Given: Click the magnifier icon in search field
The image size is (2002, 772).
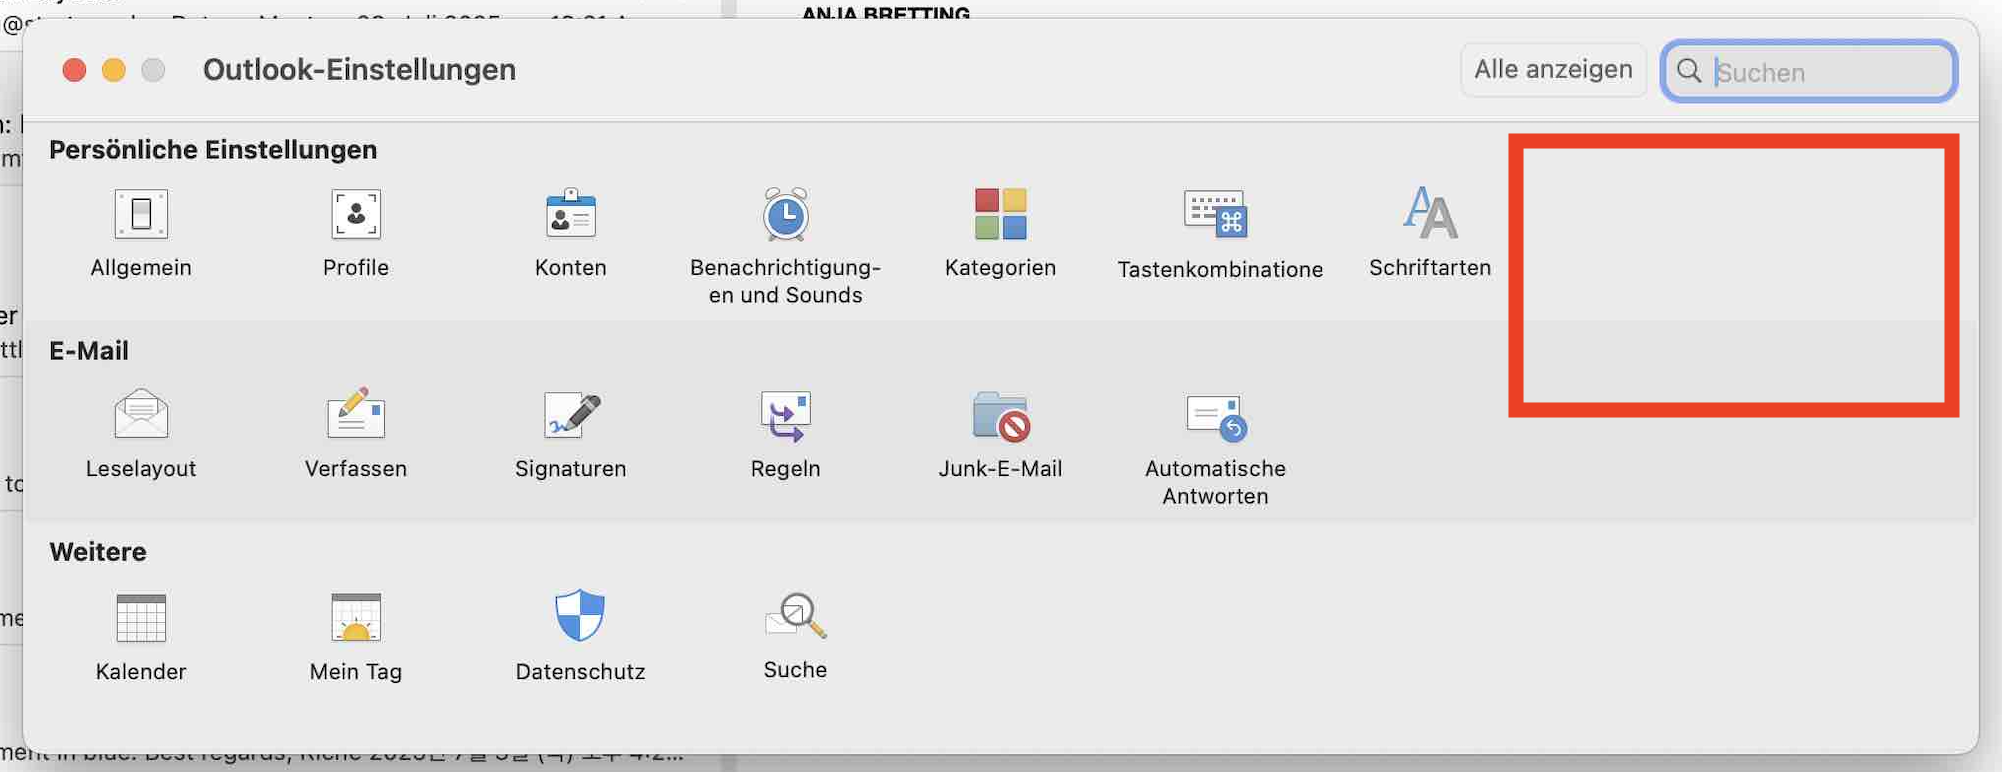Looking at the screenshot, I should 1689,71.
